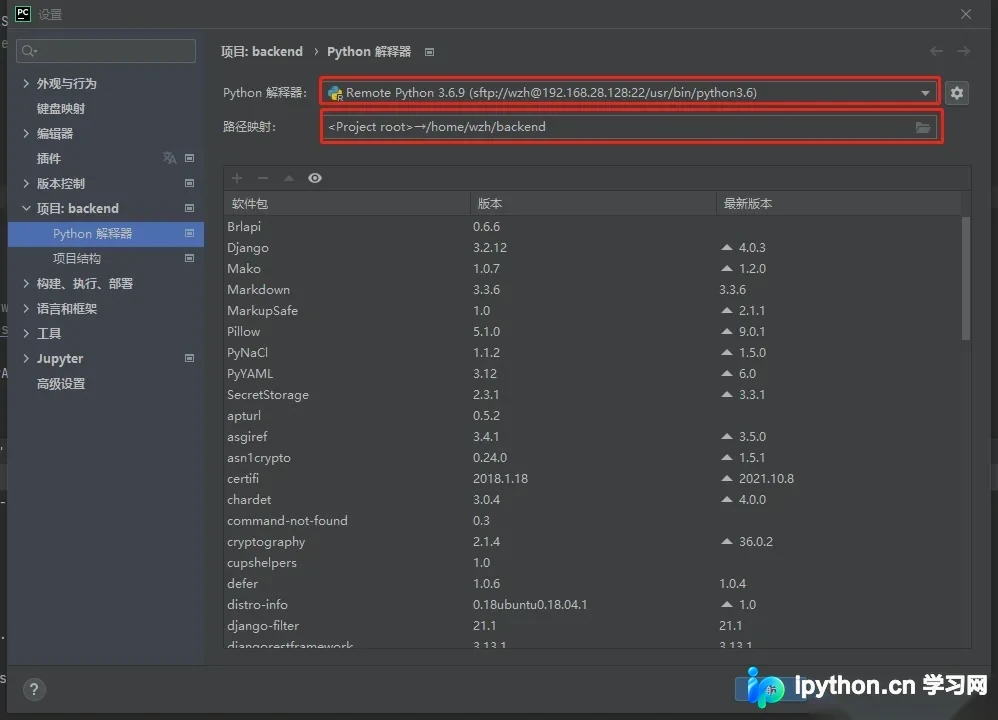This screenshot has width=998, height=720.
Task: Expand the 编辑器 section
Action: [26, 133]
